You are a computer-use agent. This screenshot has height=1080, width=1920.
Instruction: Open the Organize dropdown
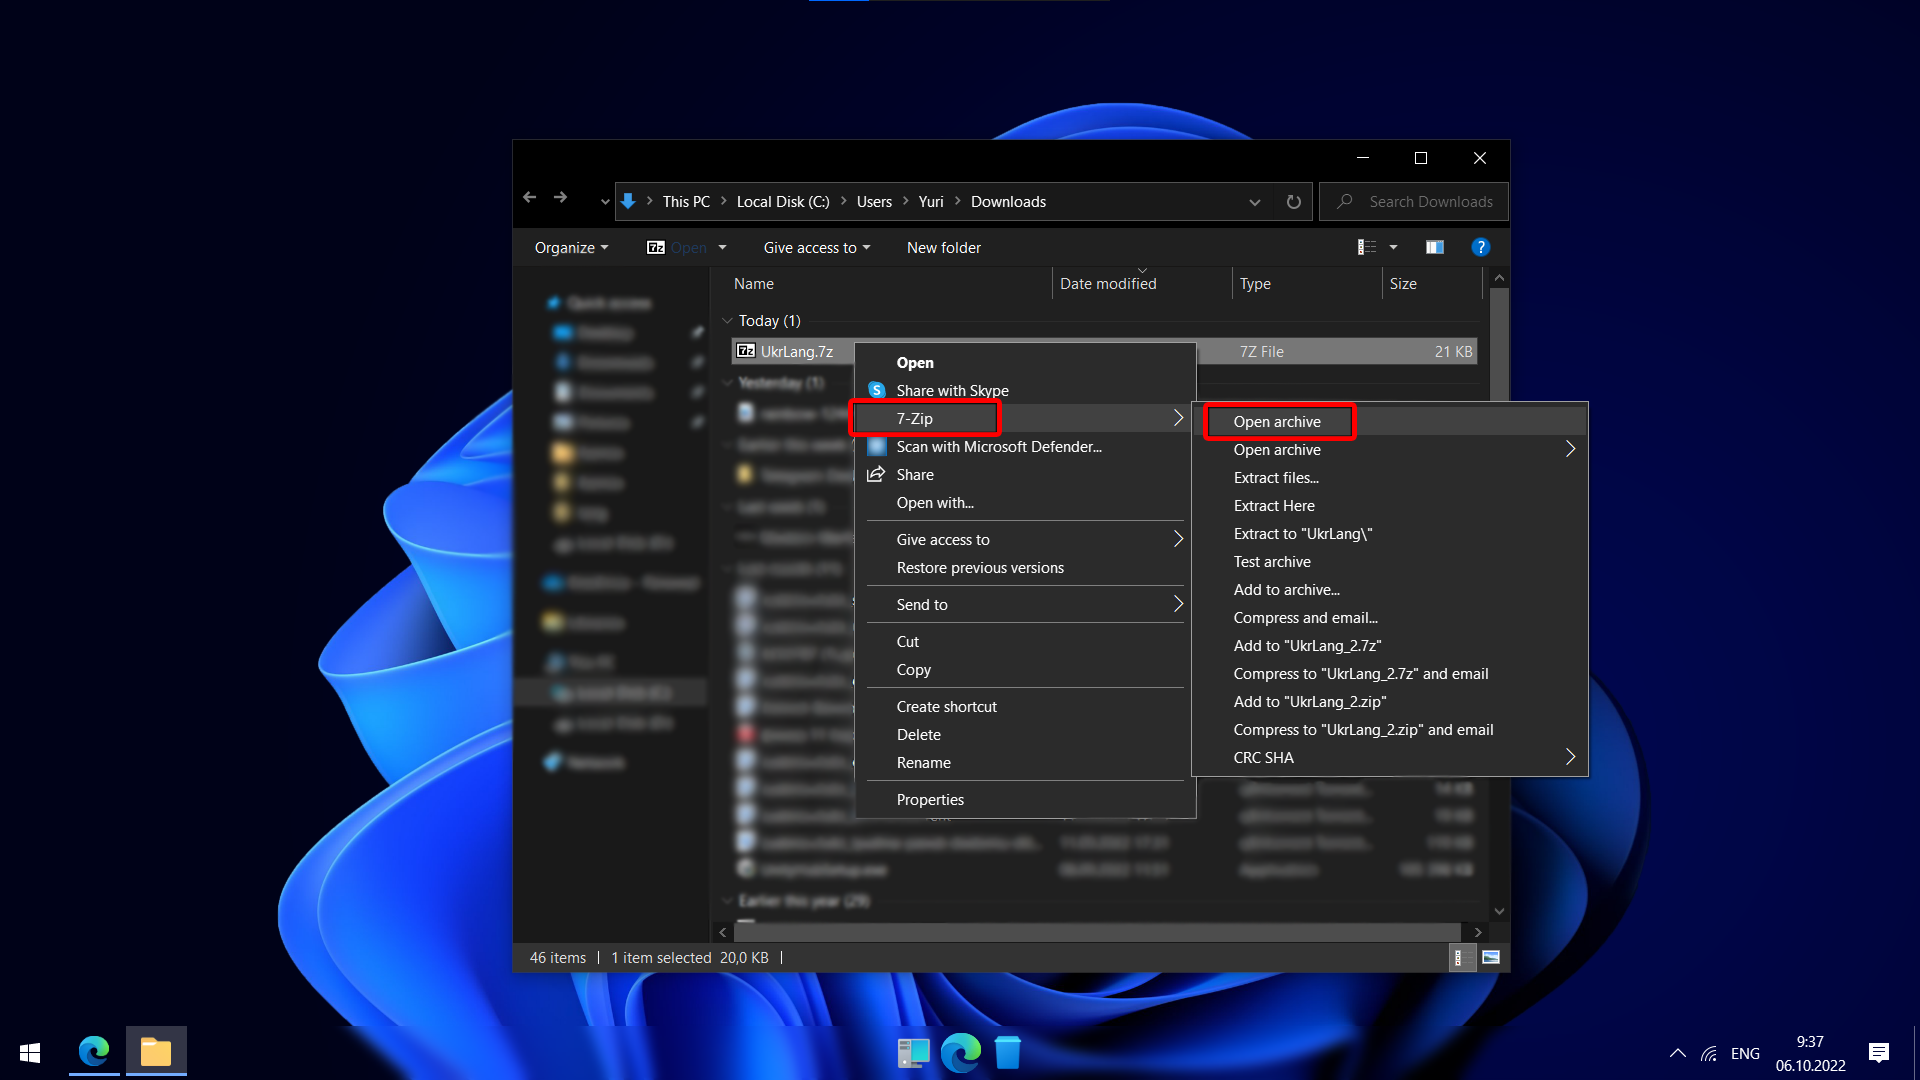571,247
